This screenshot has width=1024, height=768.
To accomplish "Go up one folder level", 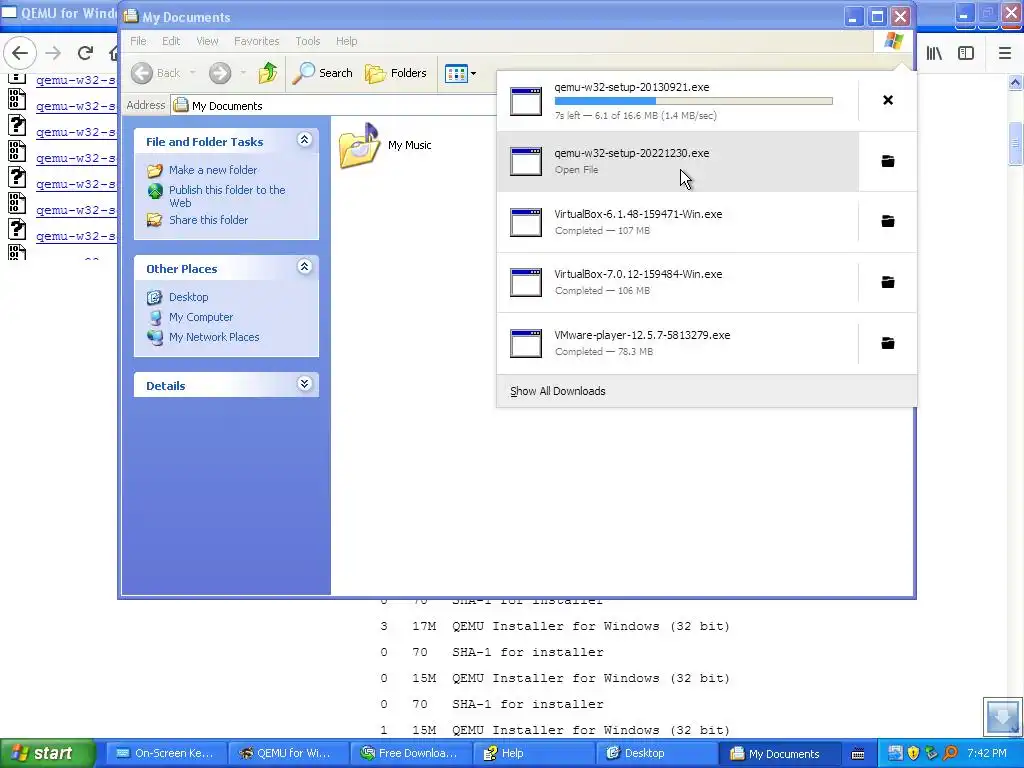I will pos(268,73).
